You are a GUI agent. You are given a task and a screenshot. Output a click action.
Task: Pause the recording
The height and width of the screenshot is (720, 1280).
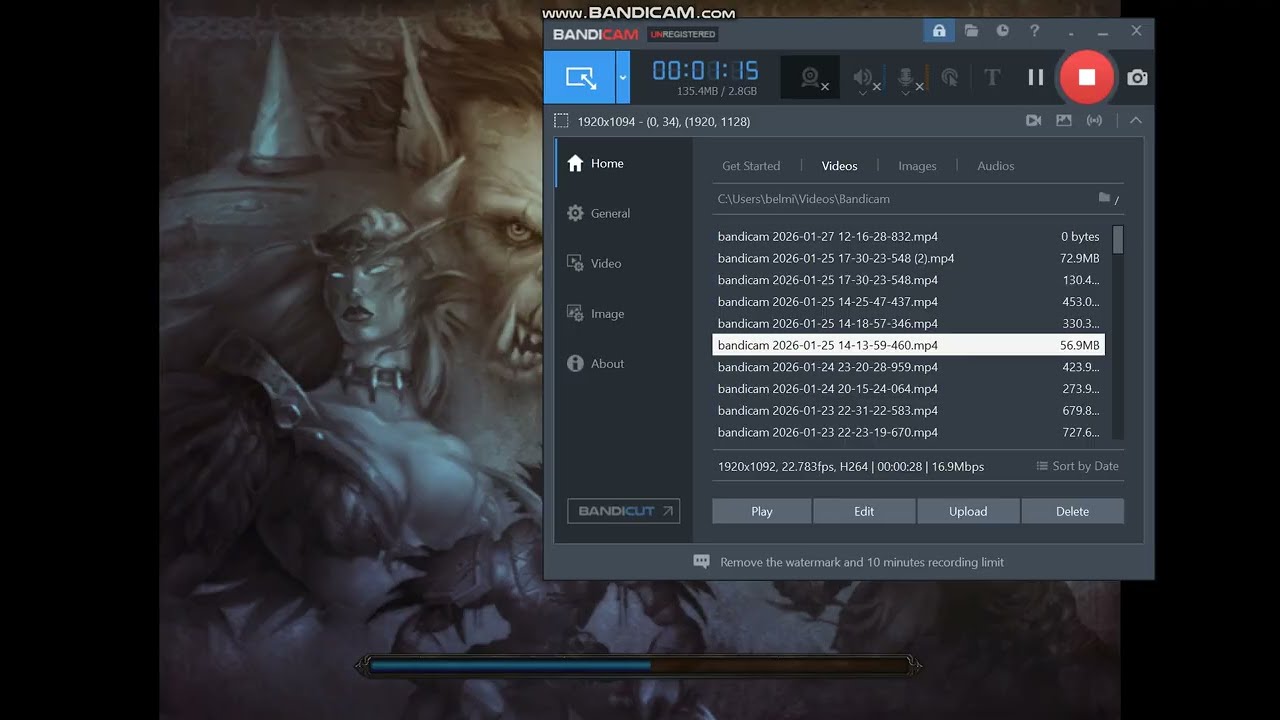click(x=1036, y=77)
